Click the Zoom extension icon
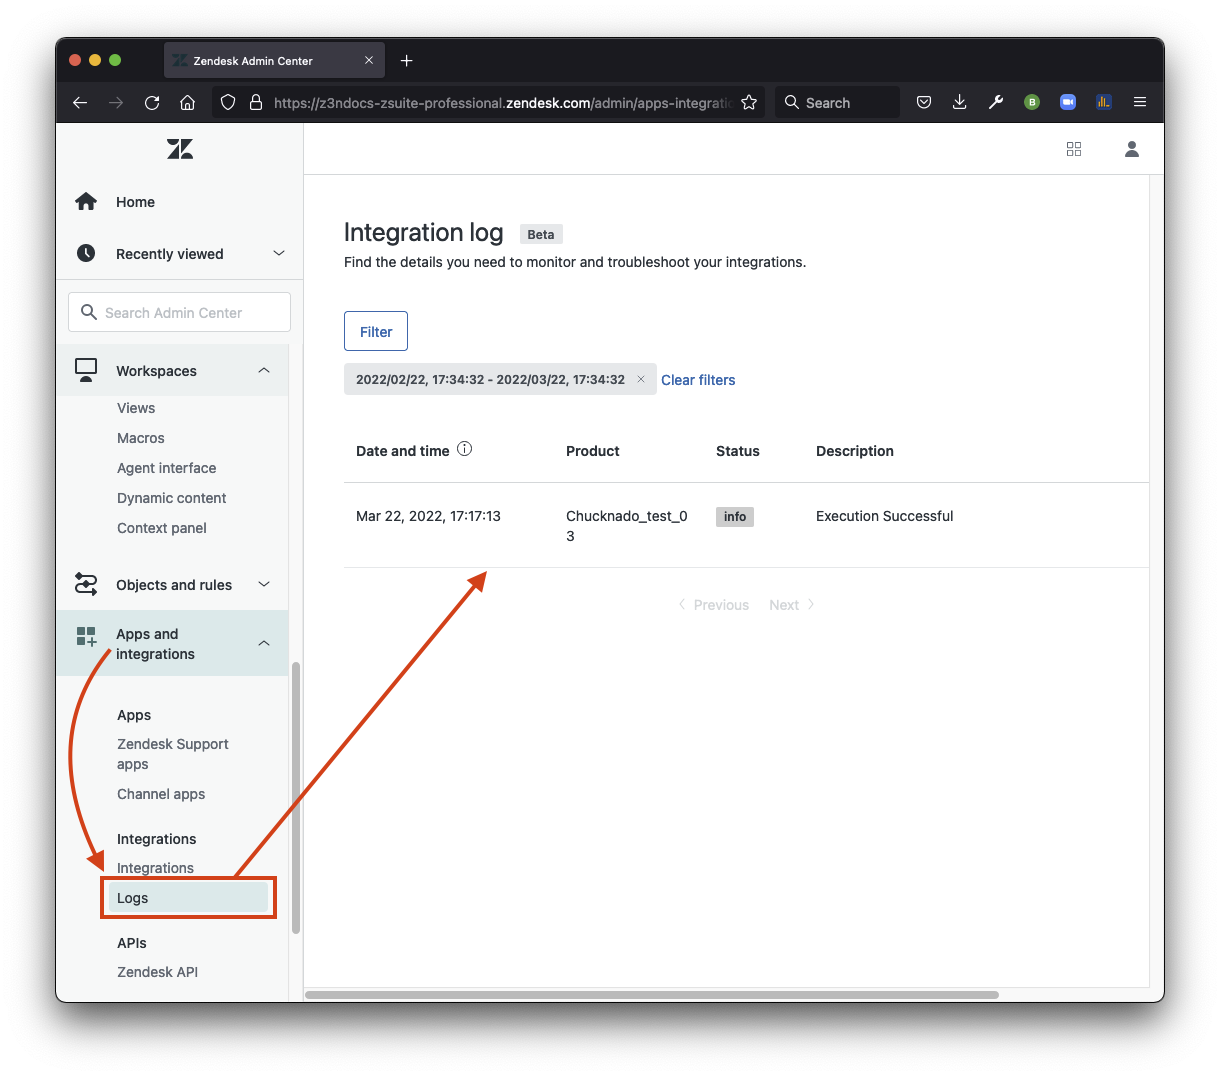Viewport: 1220px width, 1076px height. click(1068, 102)
